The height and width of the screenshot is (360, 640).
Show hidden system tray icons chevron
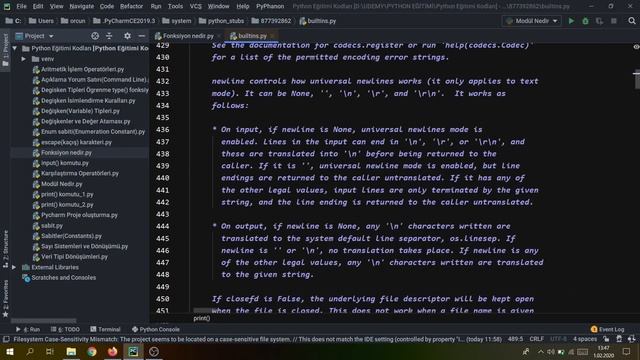click(540, 352)
